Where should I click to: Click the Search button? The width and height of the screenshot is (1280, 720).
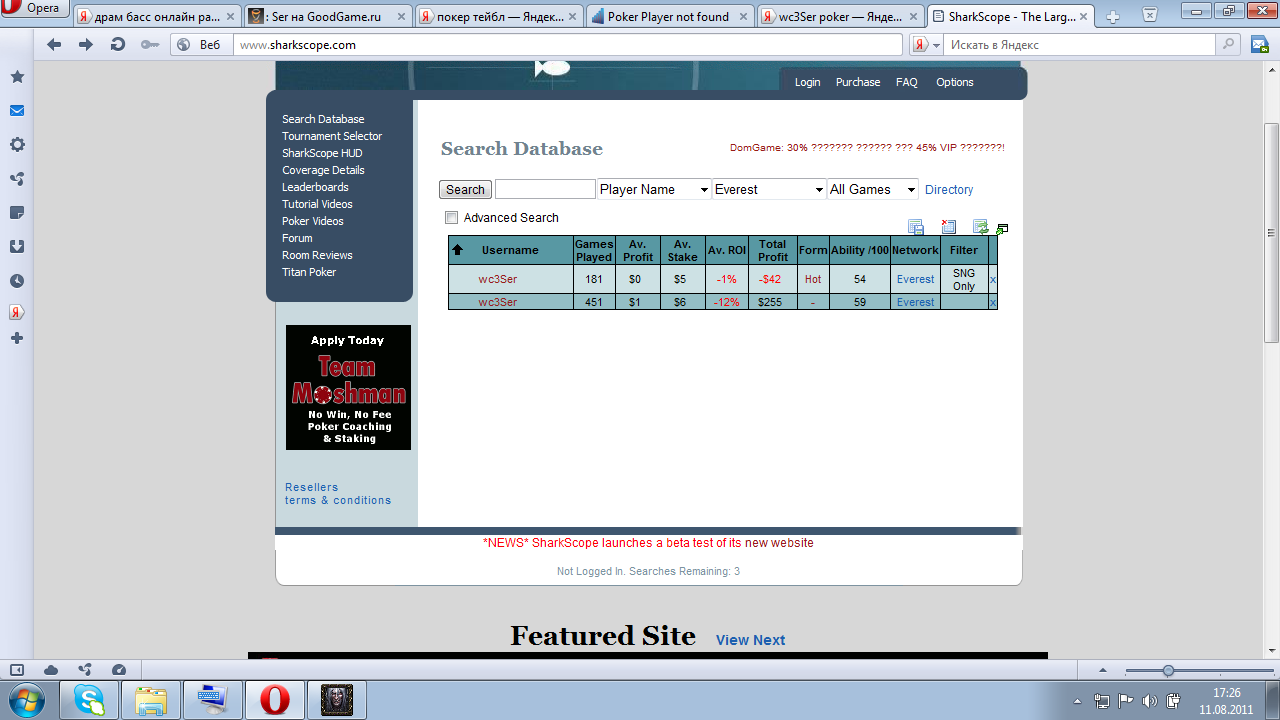point(465,190)
